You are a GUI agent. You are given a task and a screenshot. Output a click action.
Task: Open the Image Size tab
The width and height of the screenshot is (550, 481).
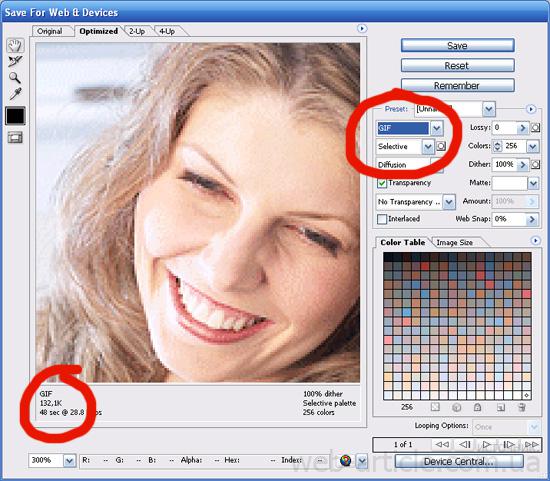tap(454, 242)
